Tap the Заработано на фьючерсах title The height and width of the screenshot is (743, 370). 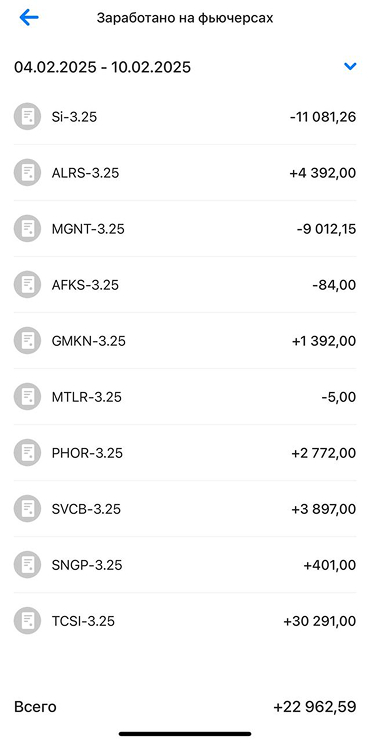click(185, 18)
